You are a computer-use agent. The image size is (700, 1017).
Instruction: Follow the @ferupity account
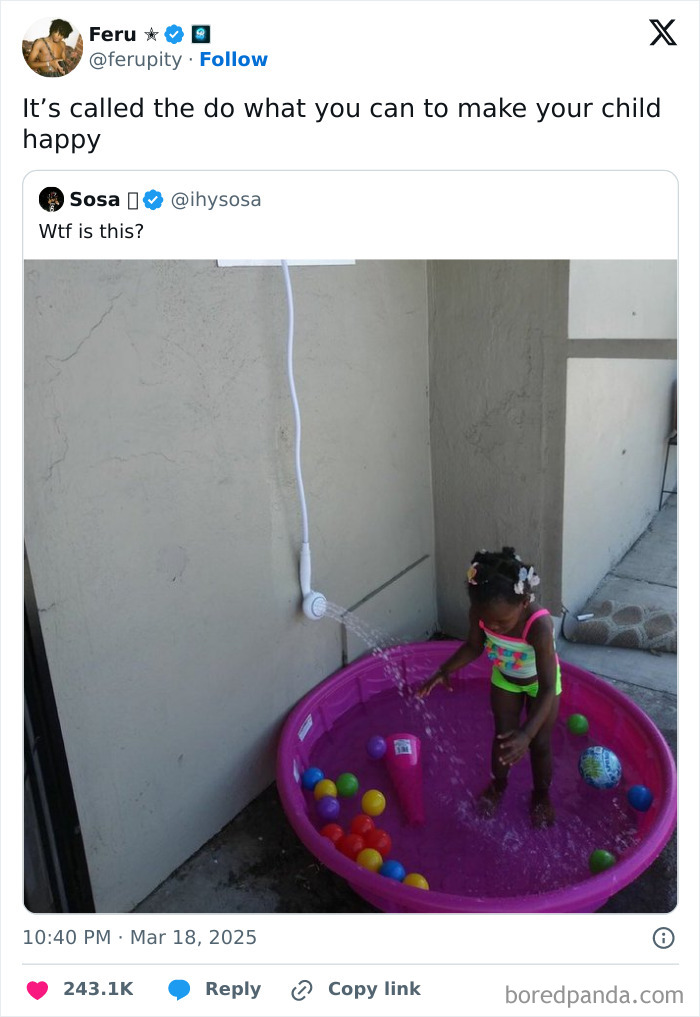point(233,60)
